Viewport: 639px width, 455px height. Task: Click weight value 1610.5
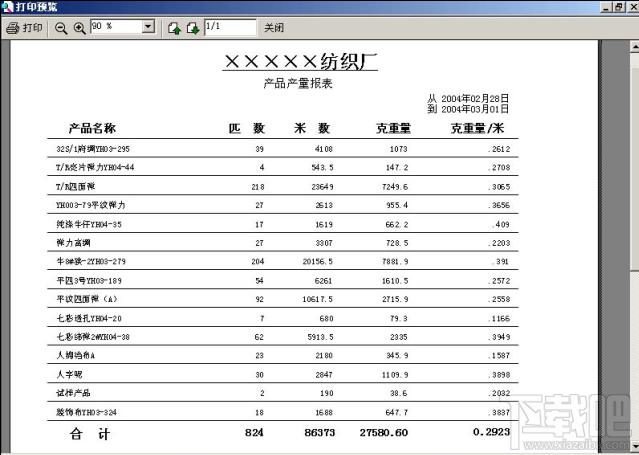tap(395, 281)
